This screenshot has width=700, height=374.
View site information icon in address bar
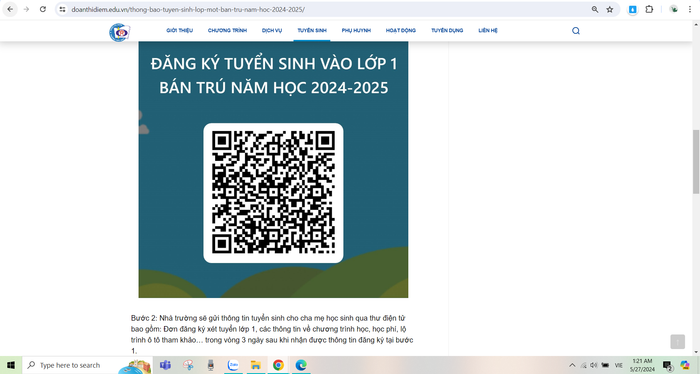click(62, 9)
